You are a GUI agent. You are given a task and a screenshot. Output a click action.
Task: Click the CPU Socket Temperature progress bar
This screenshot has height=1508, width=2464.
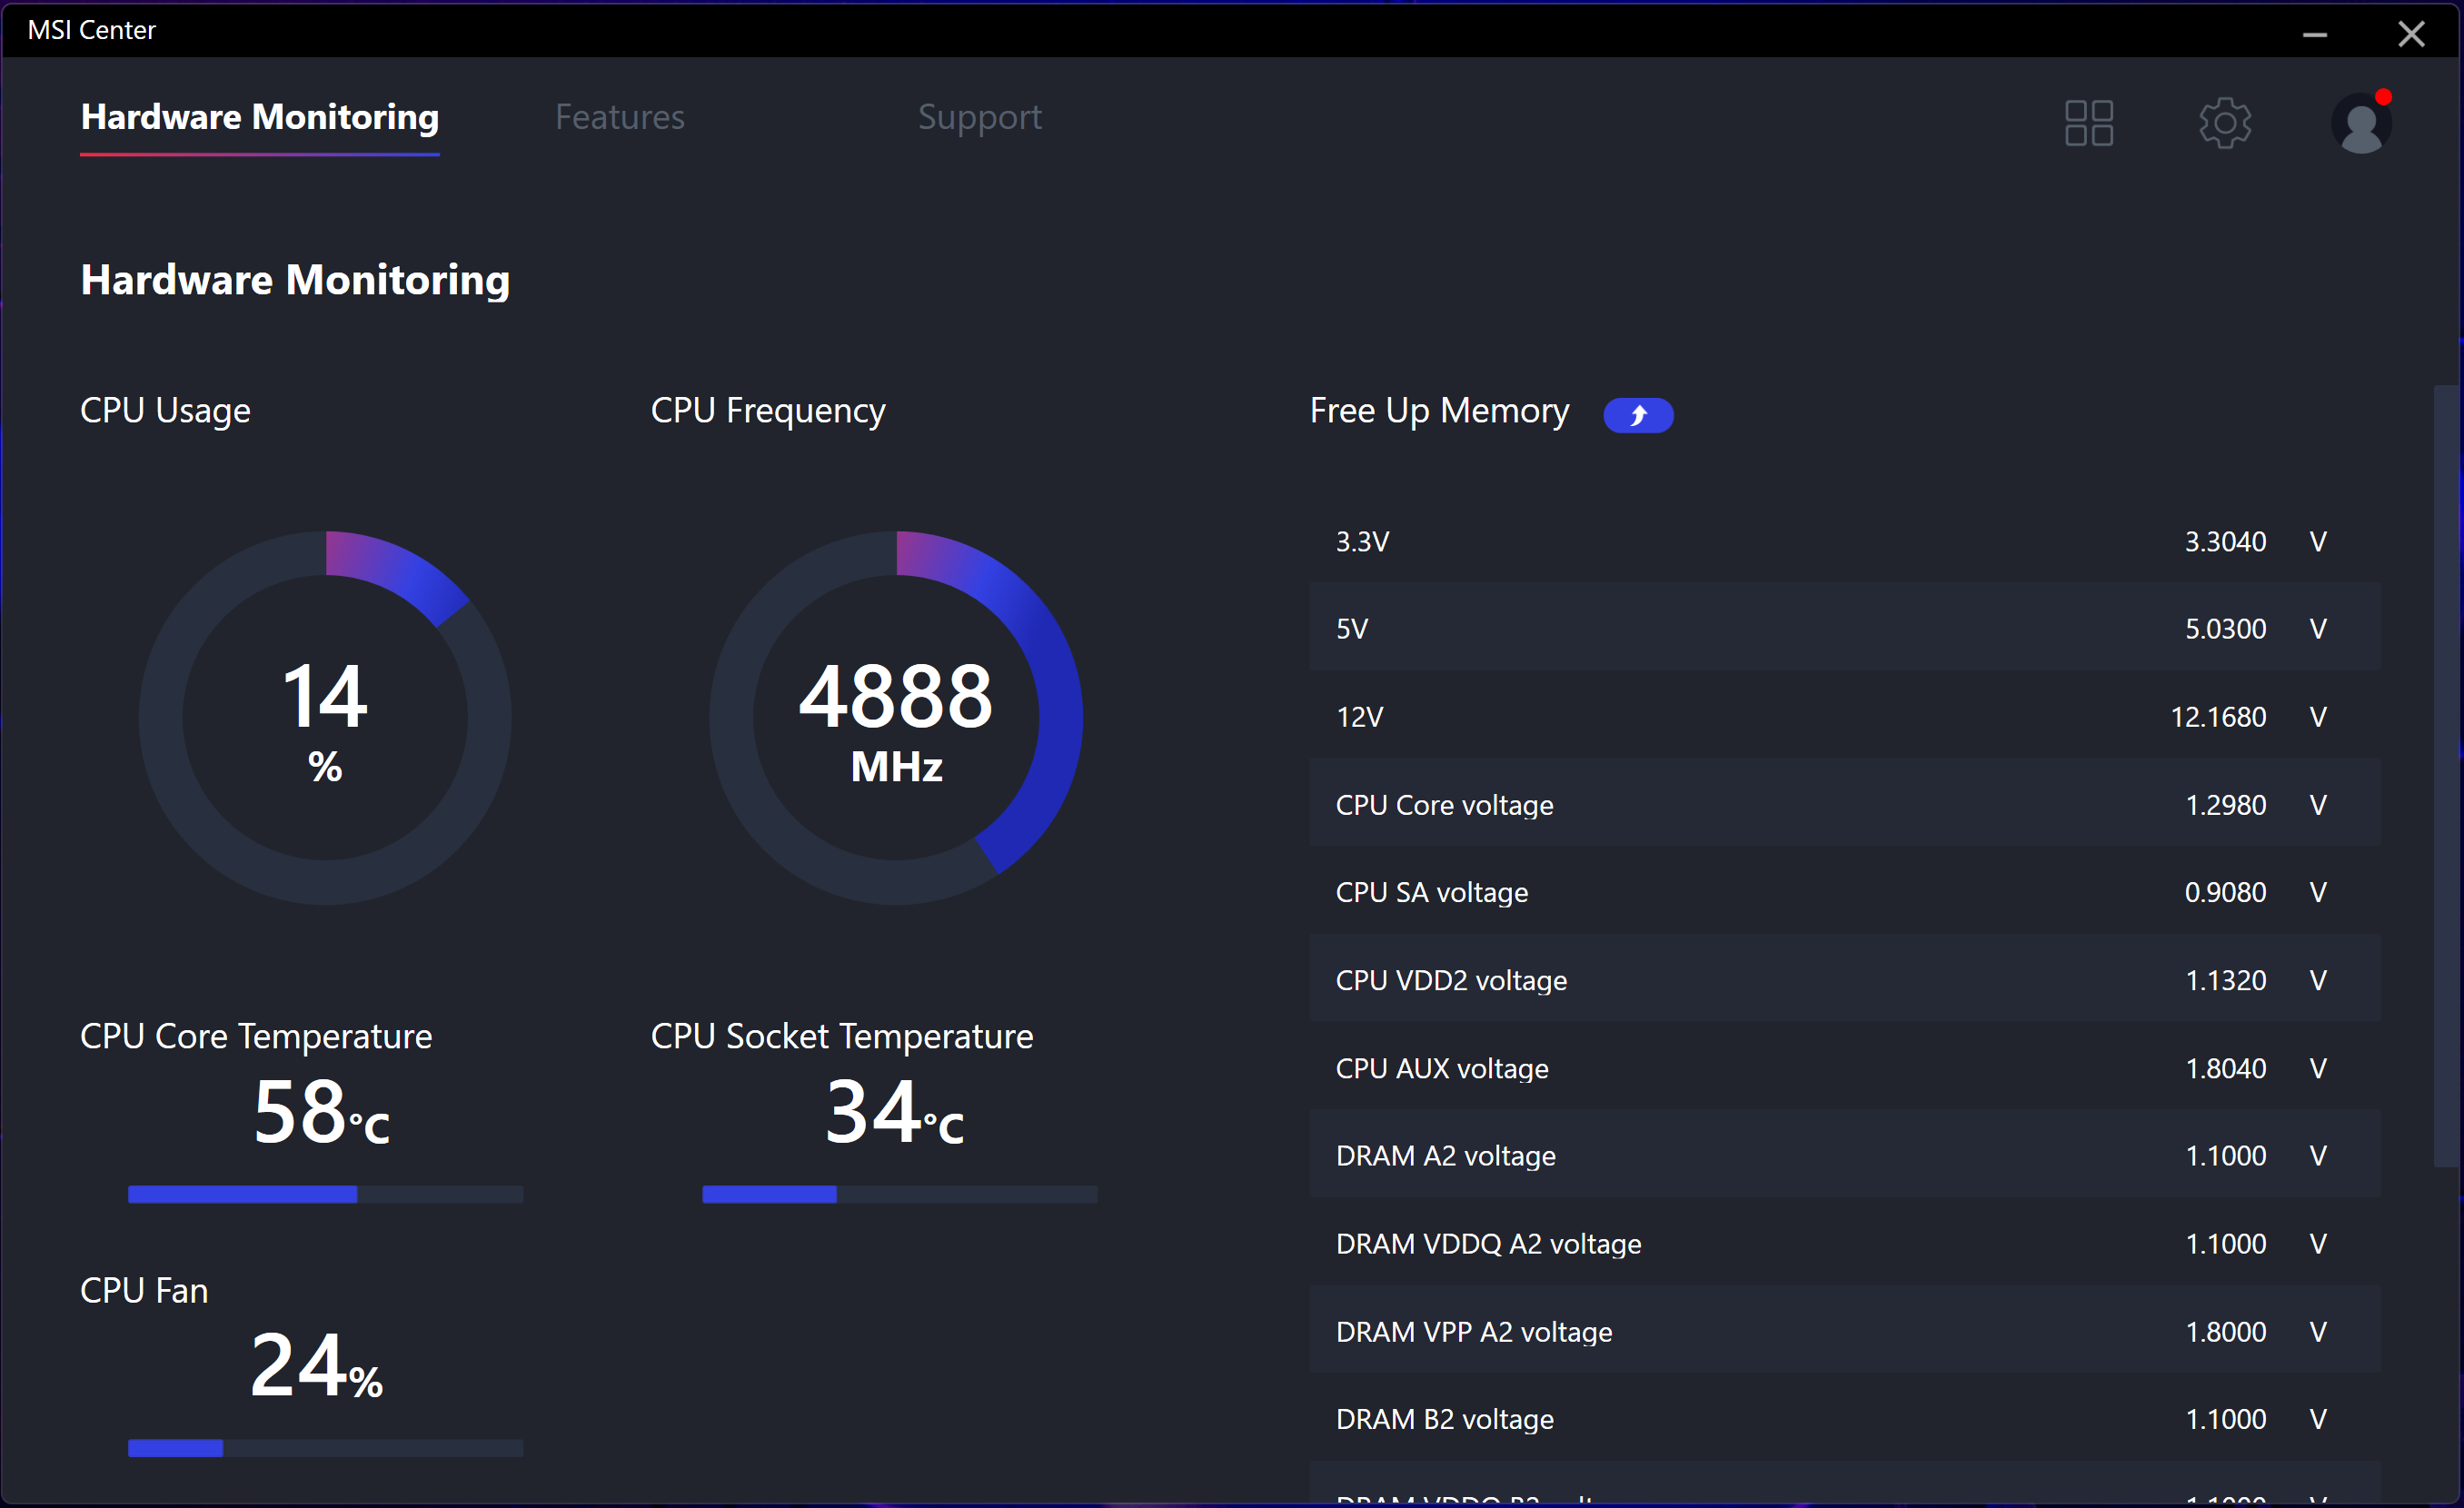[900, 1194]
